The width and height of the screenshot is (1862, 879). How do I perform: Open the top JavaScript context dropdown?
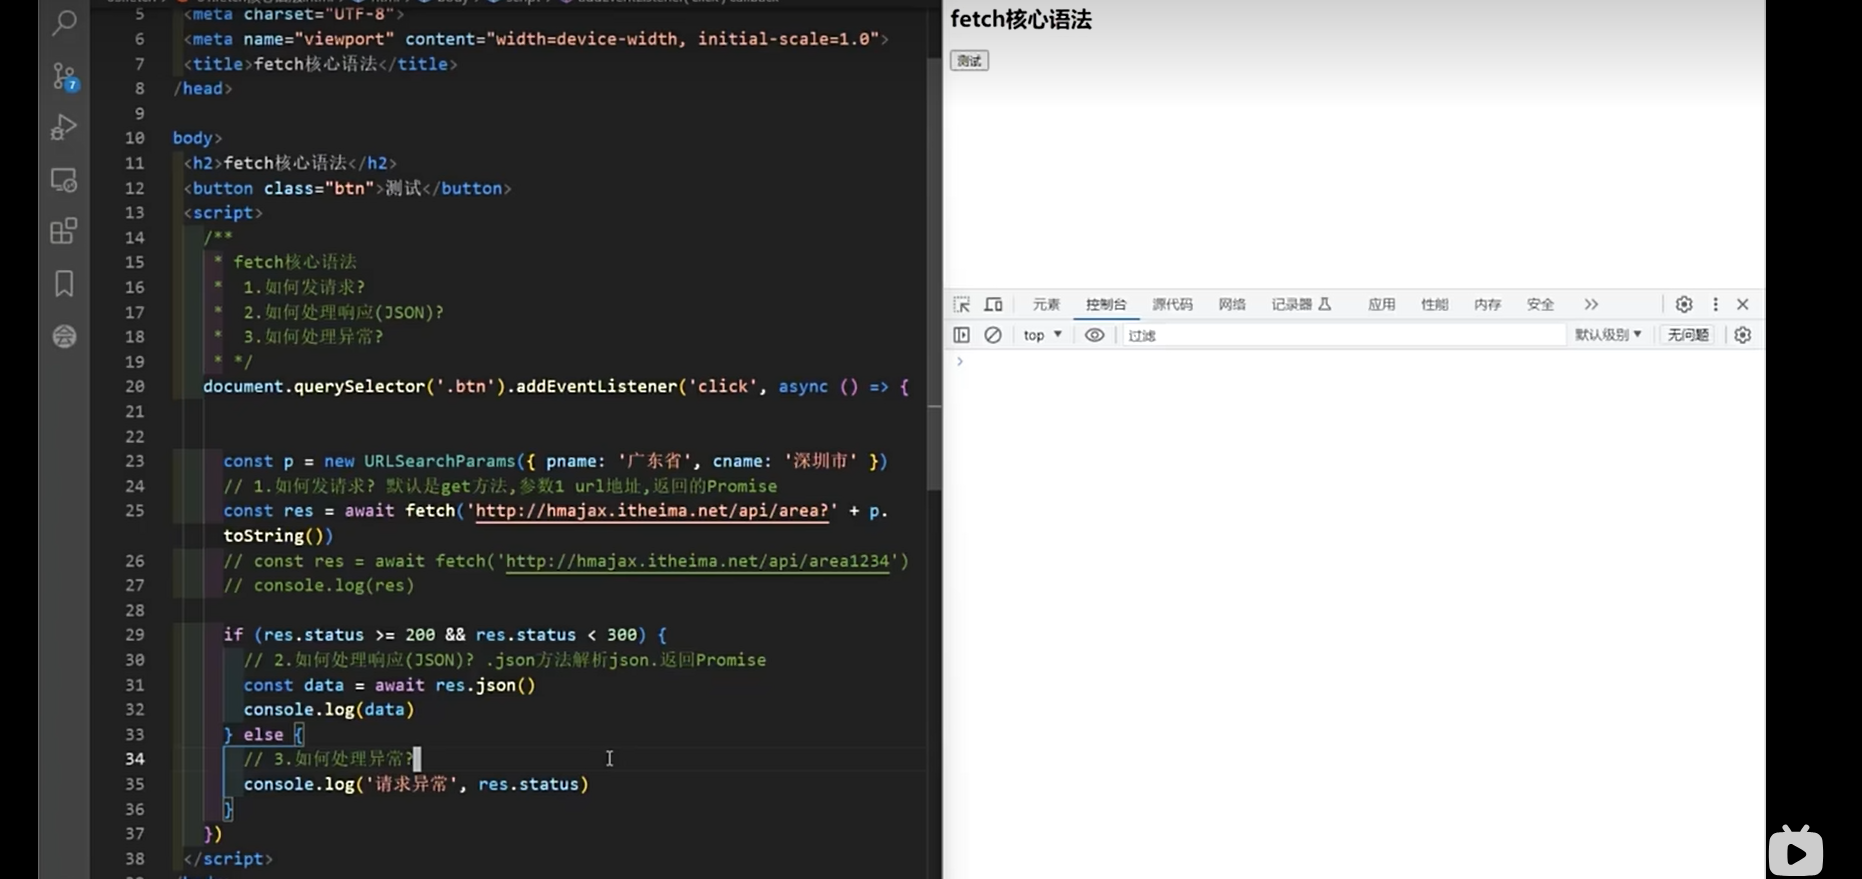[x=1042, y=335]
